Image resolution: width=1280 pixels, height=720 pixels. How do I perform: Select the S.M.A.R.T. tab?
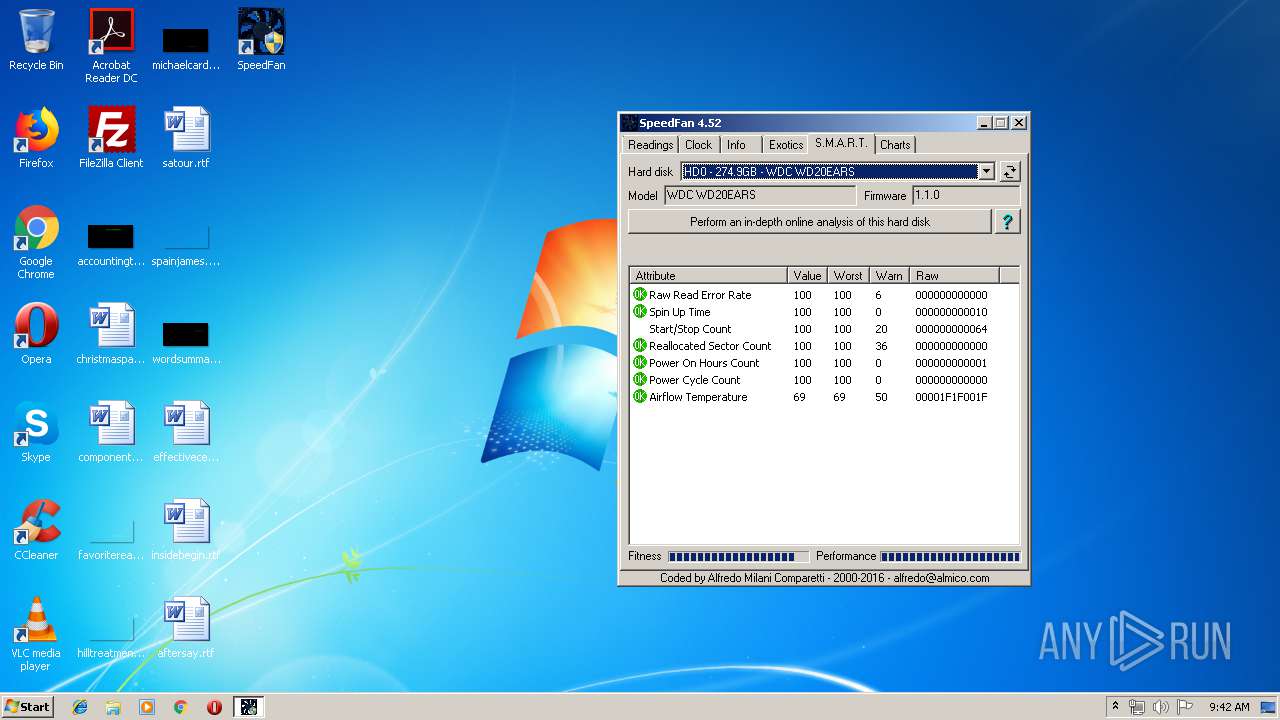click(841, 143)
